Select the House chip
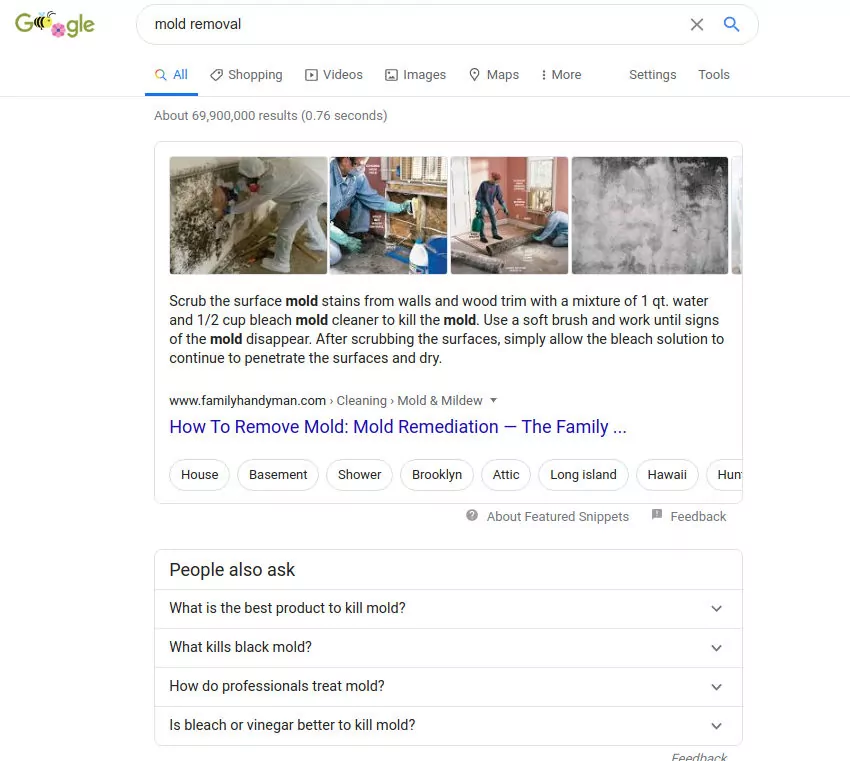This screenshot has width=850, height=761. [199, 475]
